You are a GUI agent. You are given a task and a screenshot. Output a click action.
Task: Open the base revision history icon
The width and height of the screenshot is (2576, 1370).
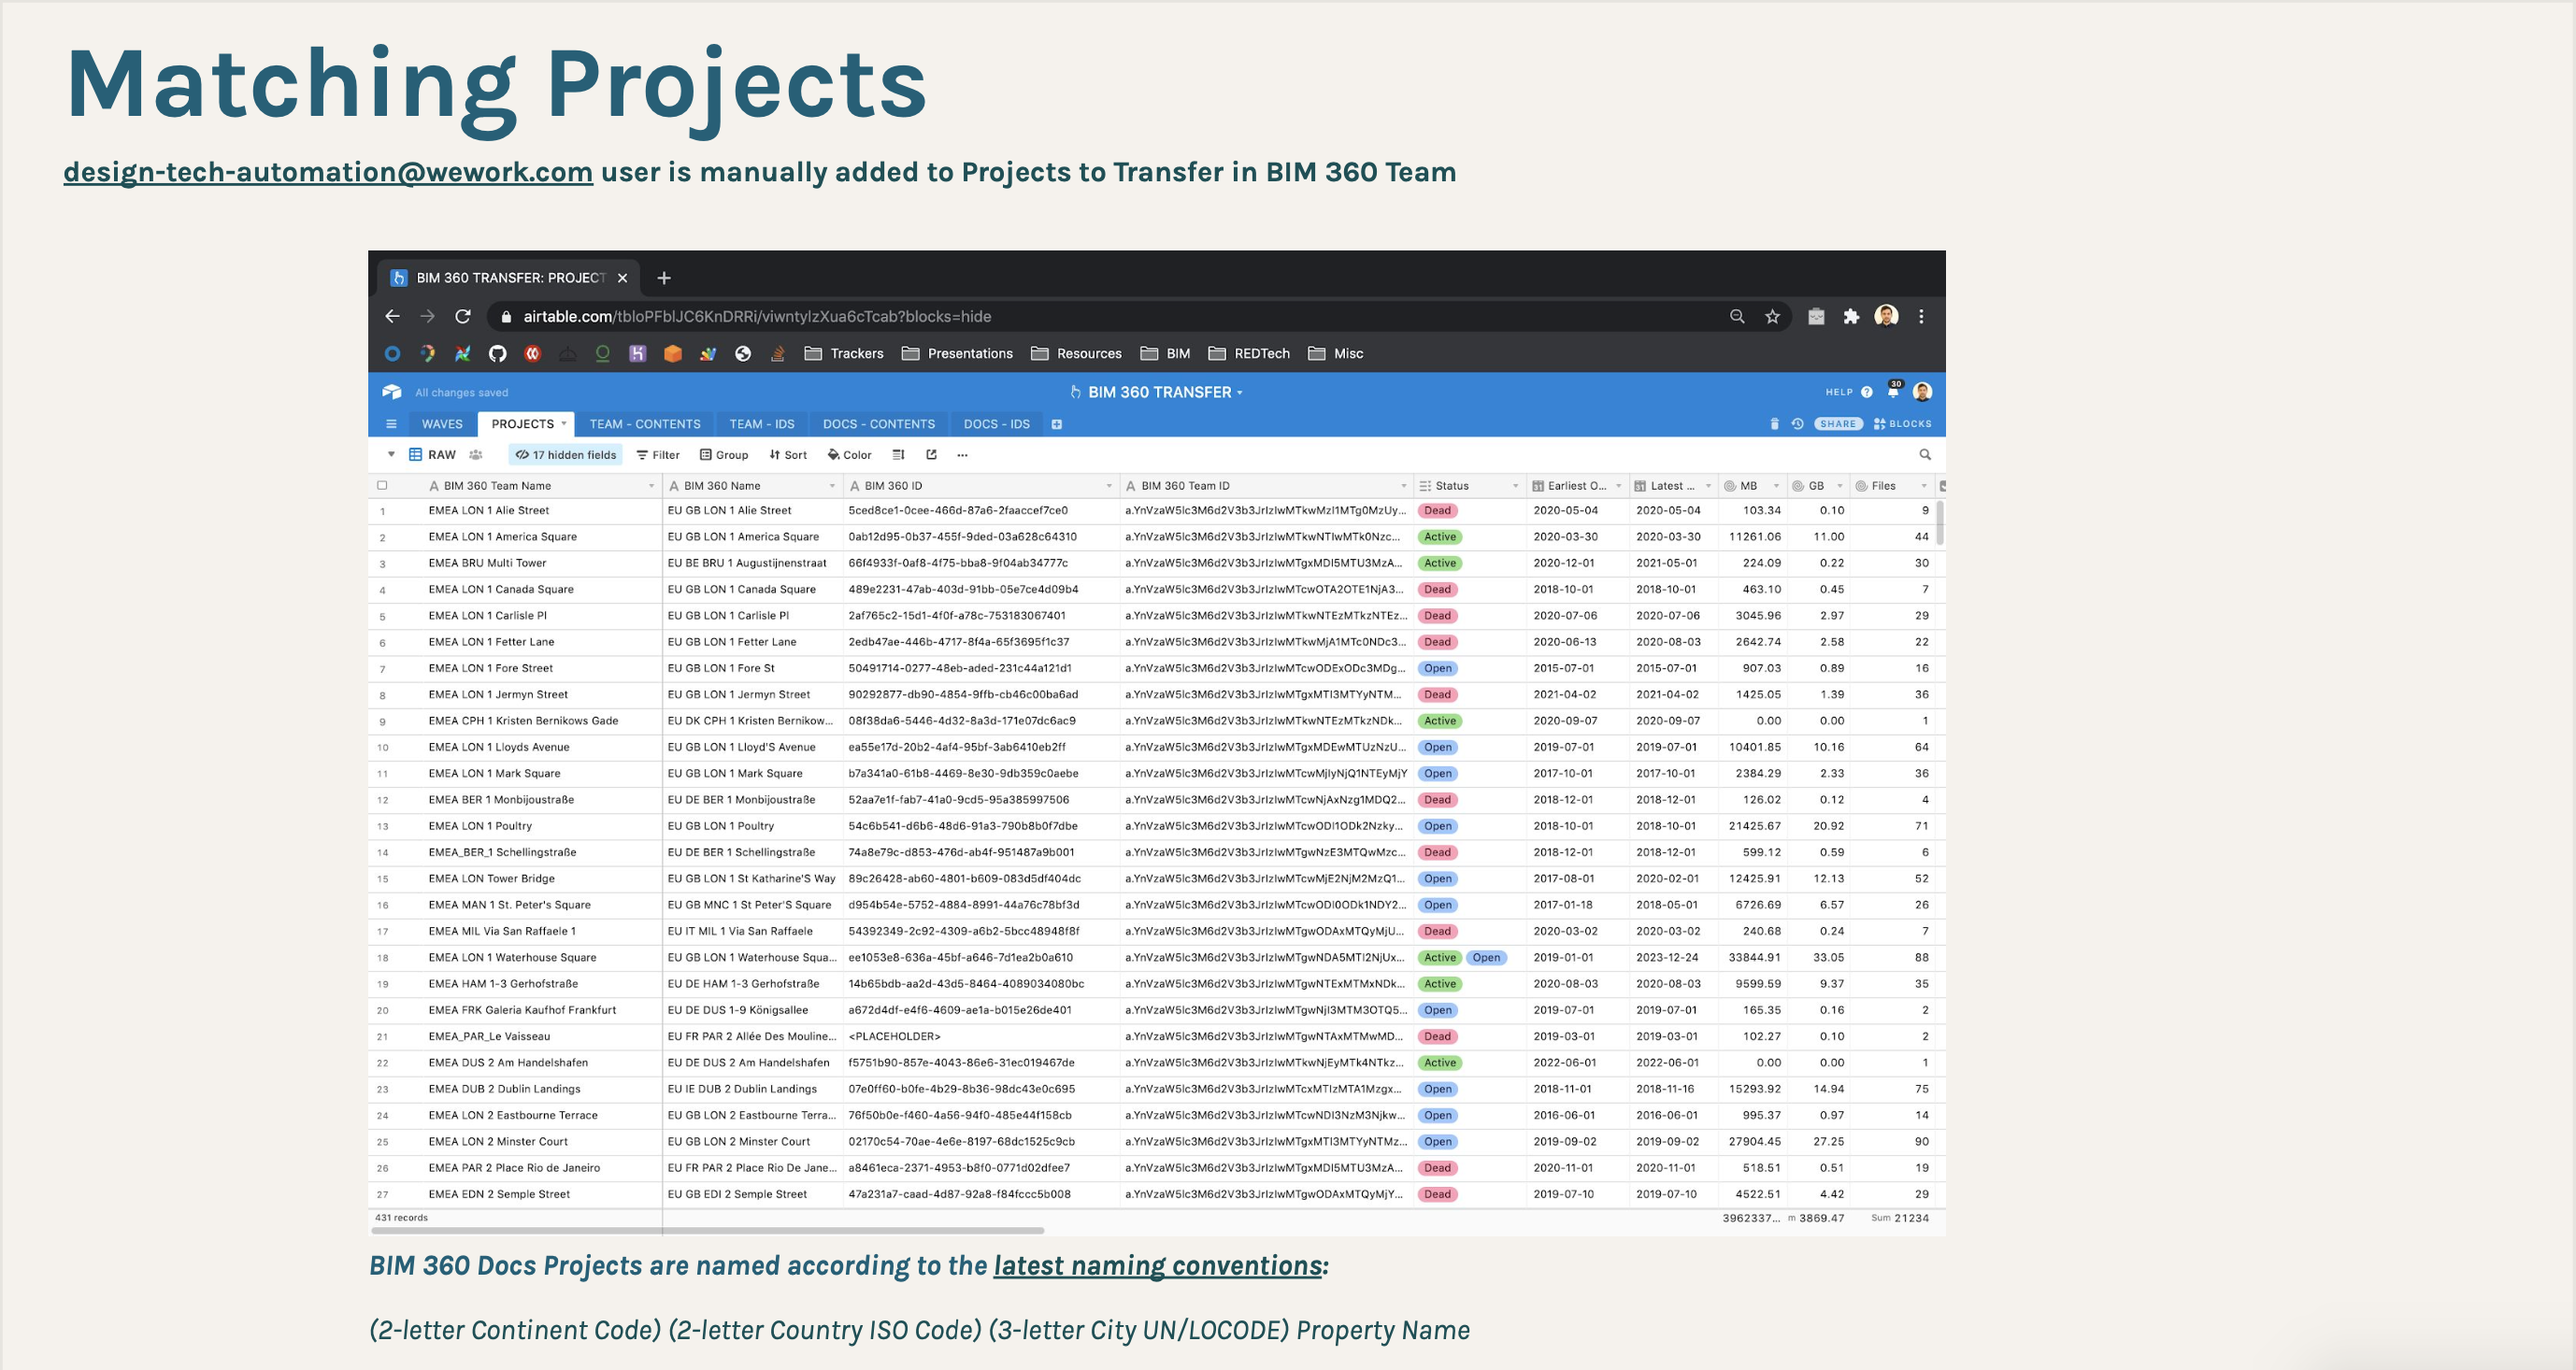(1797, 424)
